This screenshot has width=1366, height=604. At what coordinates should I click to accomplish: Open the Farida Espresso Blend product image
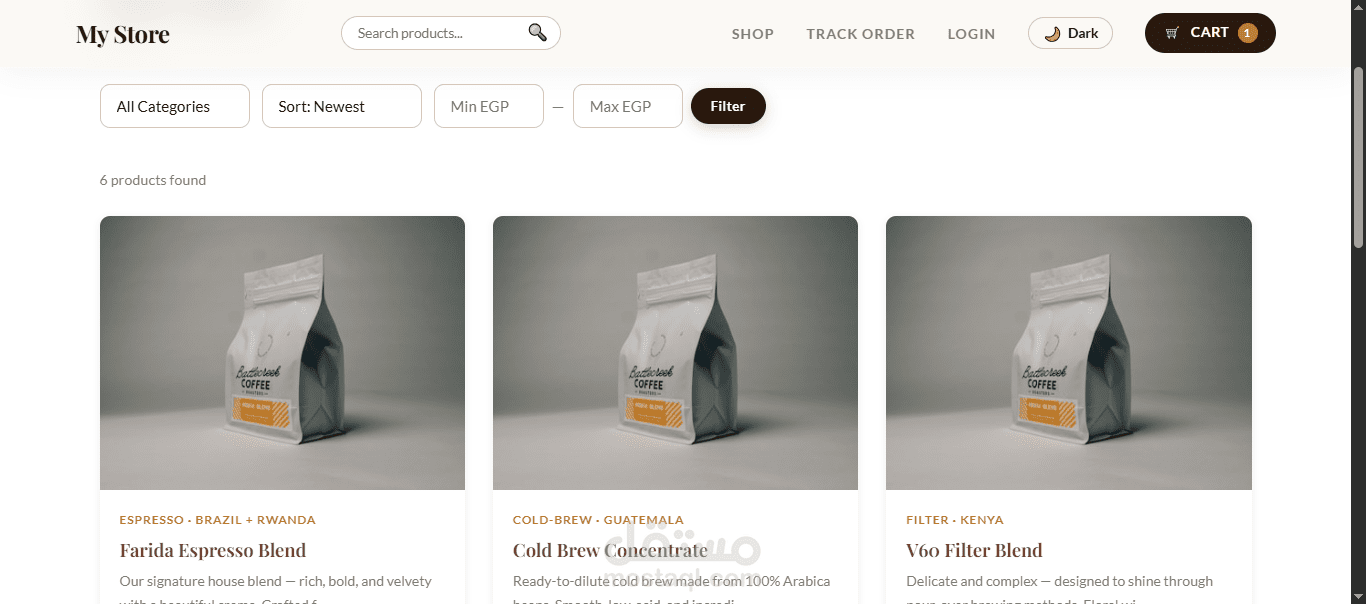click(282, 353)
